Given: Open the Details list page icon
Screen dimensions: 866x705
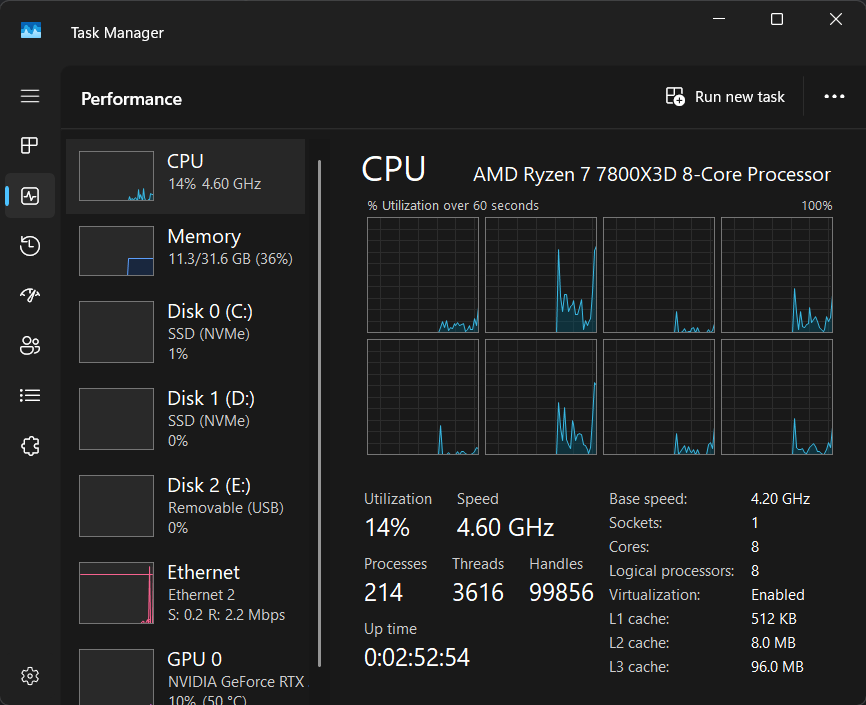Looking at the screenshot, I should [x=30, y=396].
